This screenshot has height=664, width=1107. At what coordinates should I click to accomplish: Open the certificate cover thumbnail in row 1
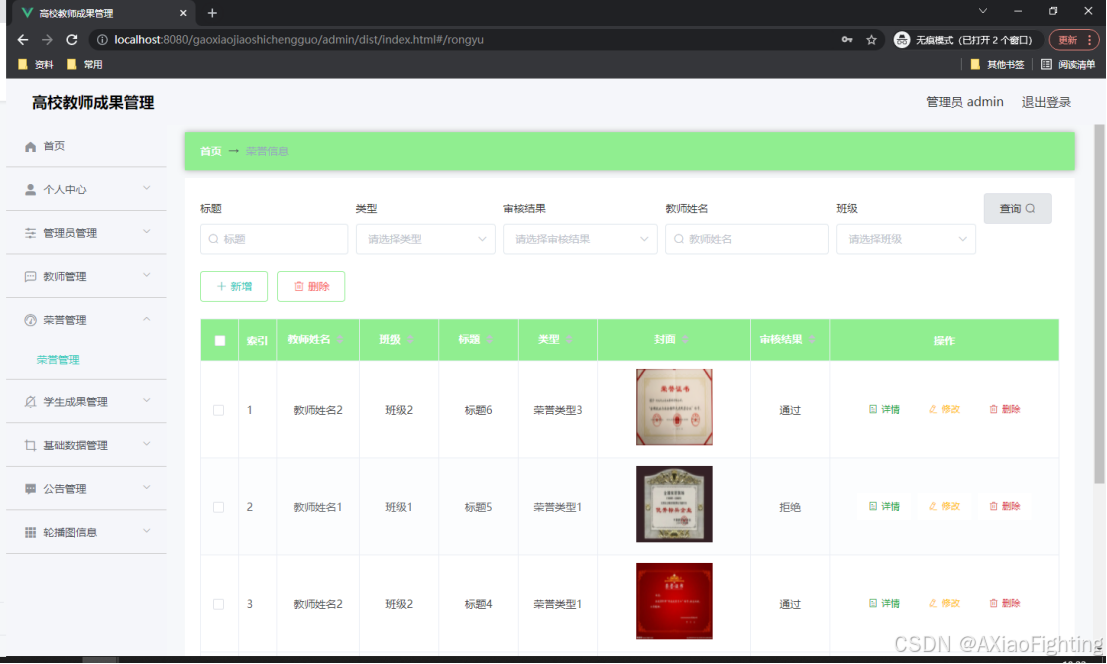[x=674, y=407]
